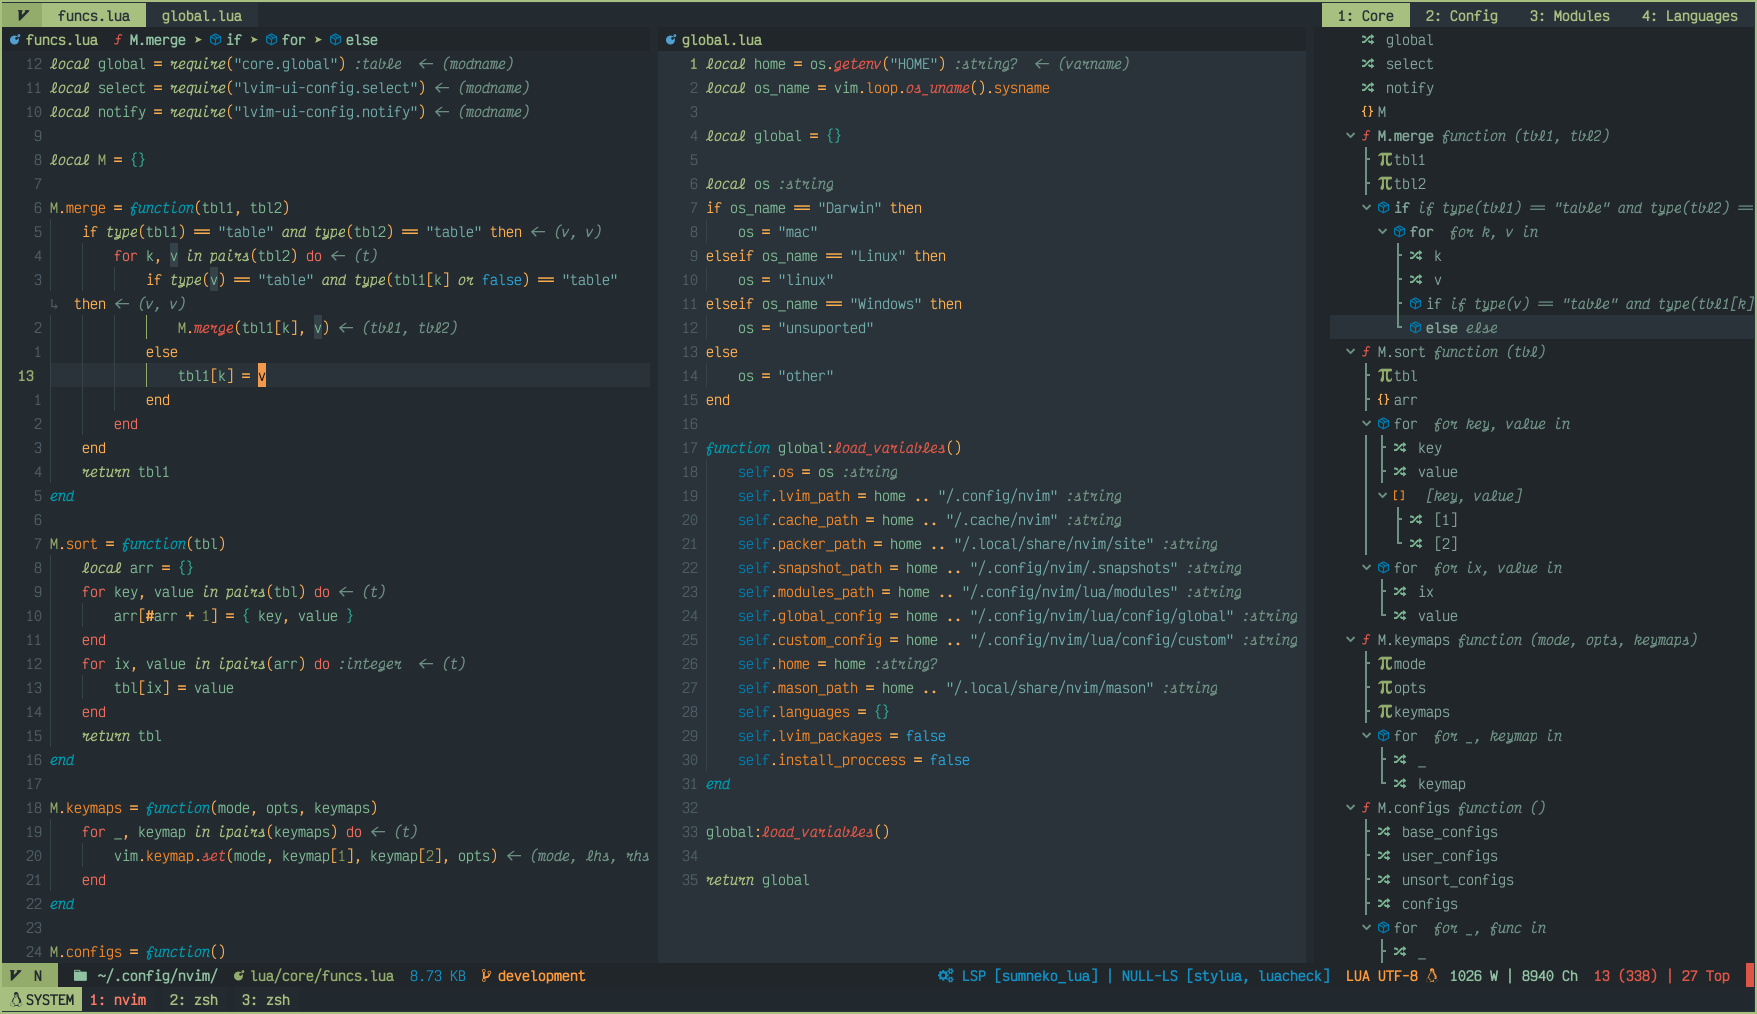Click the folder icon in the status line
Screen dimensions: 1757x1014
coord(80,976)
